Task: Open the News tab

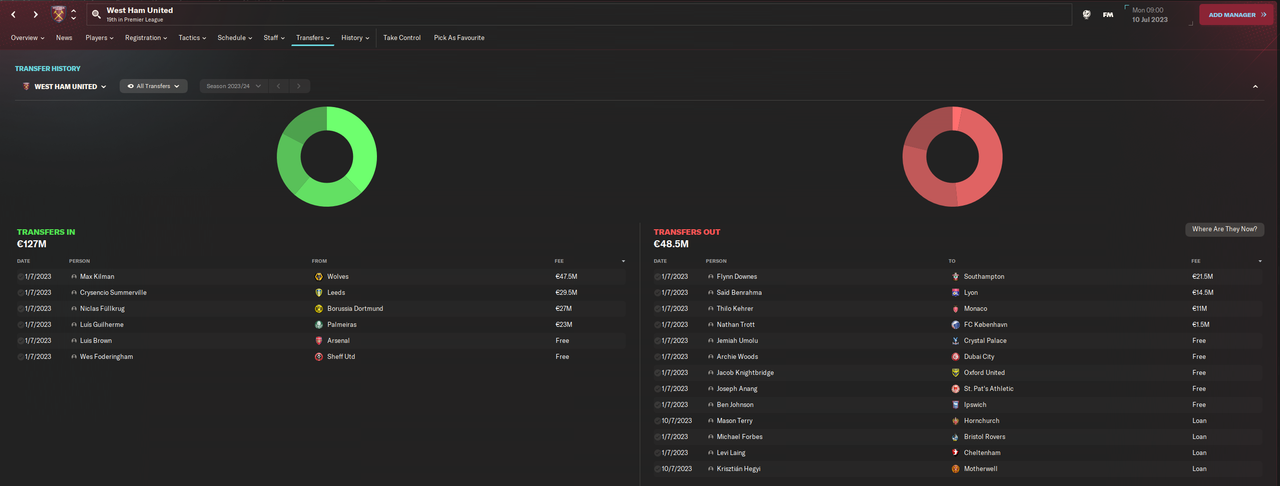Action: pos(64,37)
